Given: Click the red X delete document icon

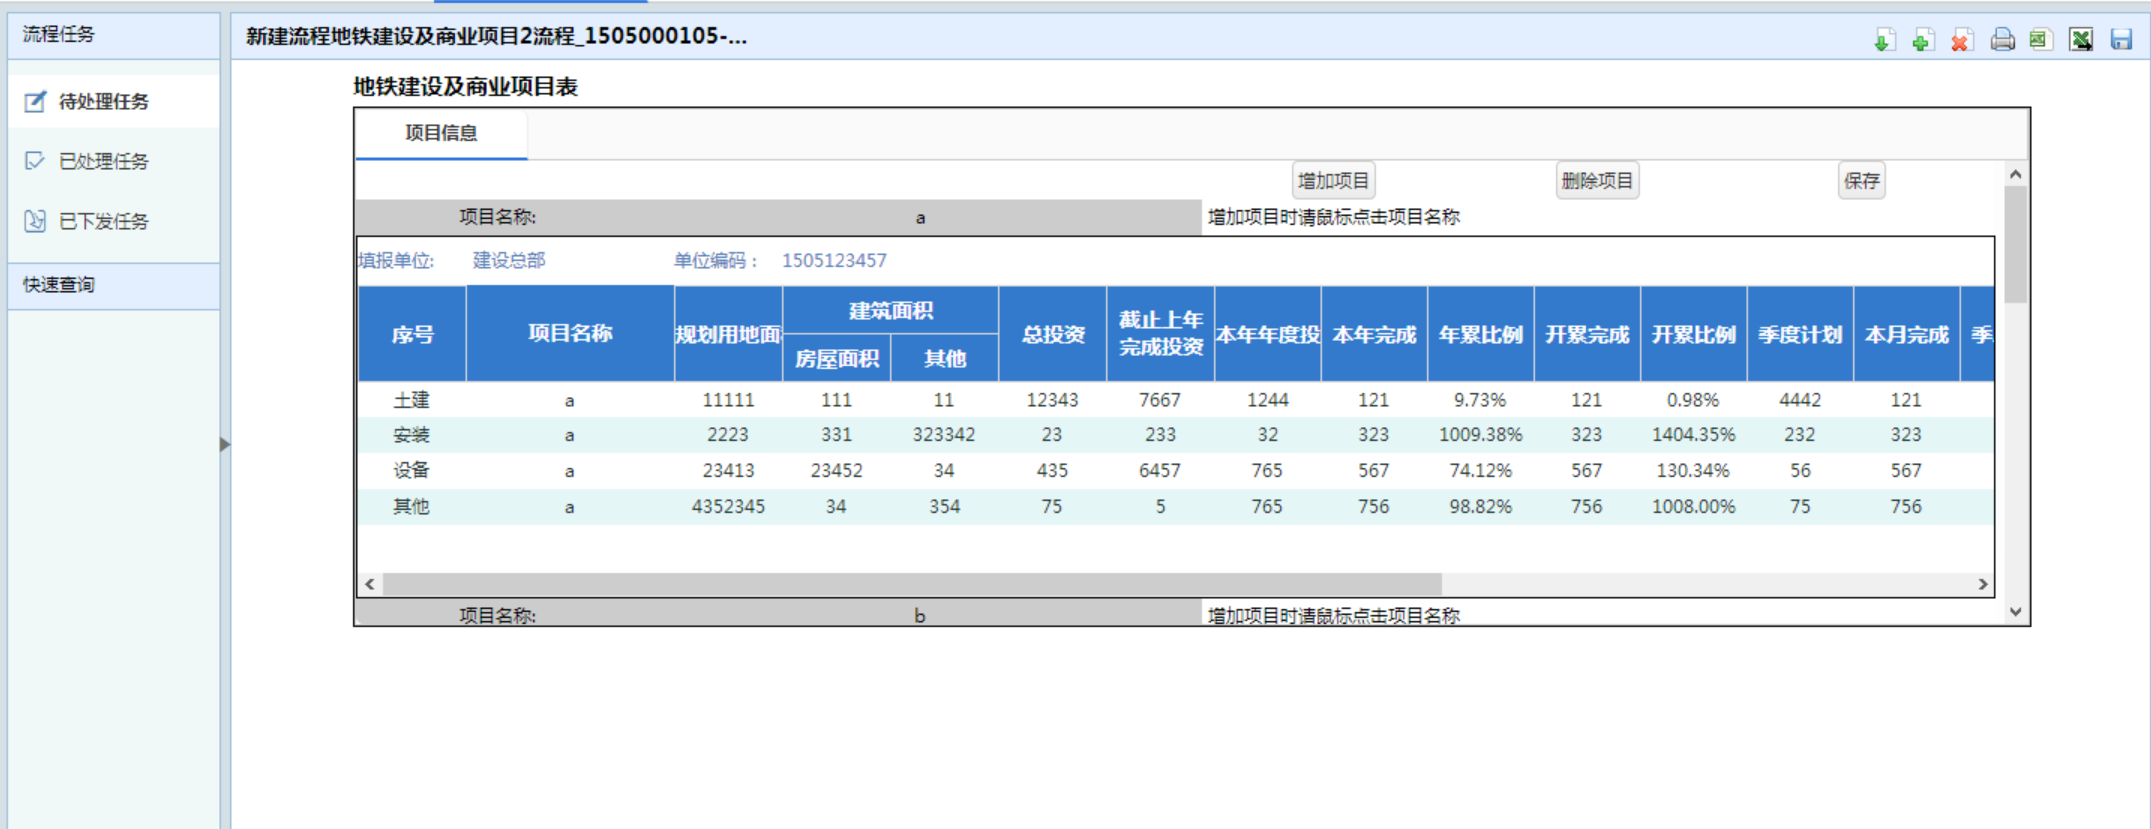Looking at the screenshot, I should tap(1961, 40).
